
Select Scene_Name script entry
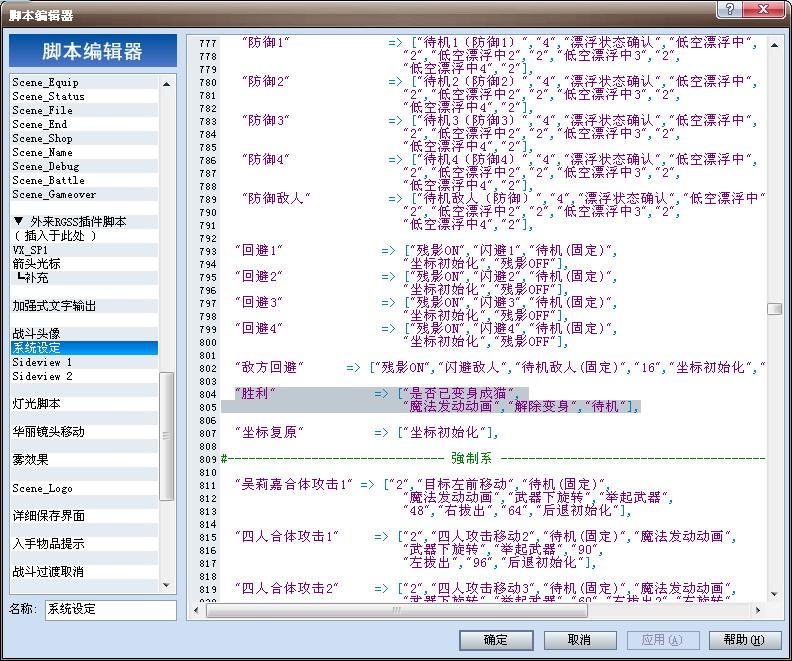(84, 152)
